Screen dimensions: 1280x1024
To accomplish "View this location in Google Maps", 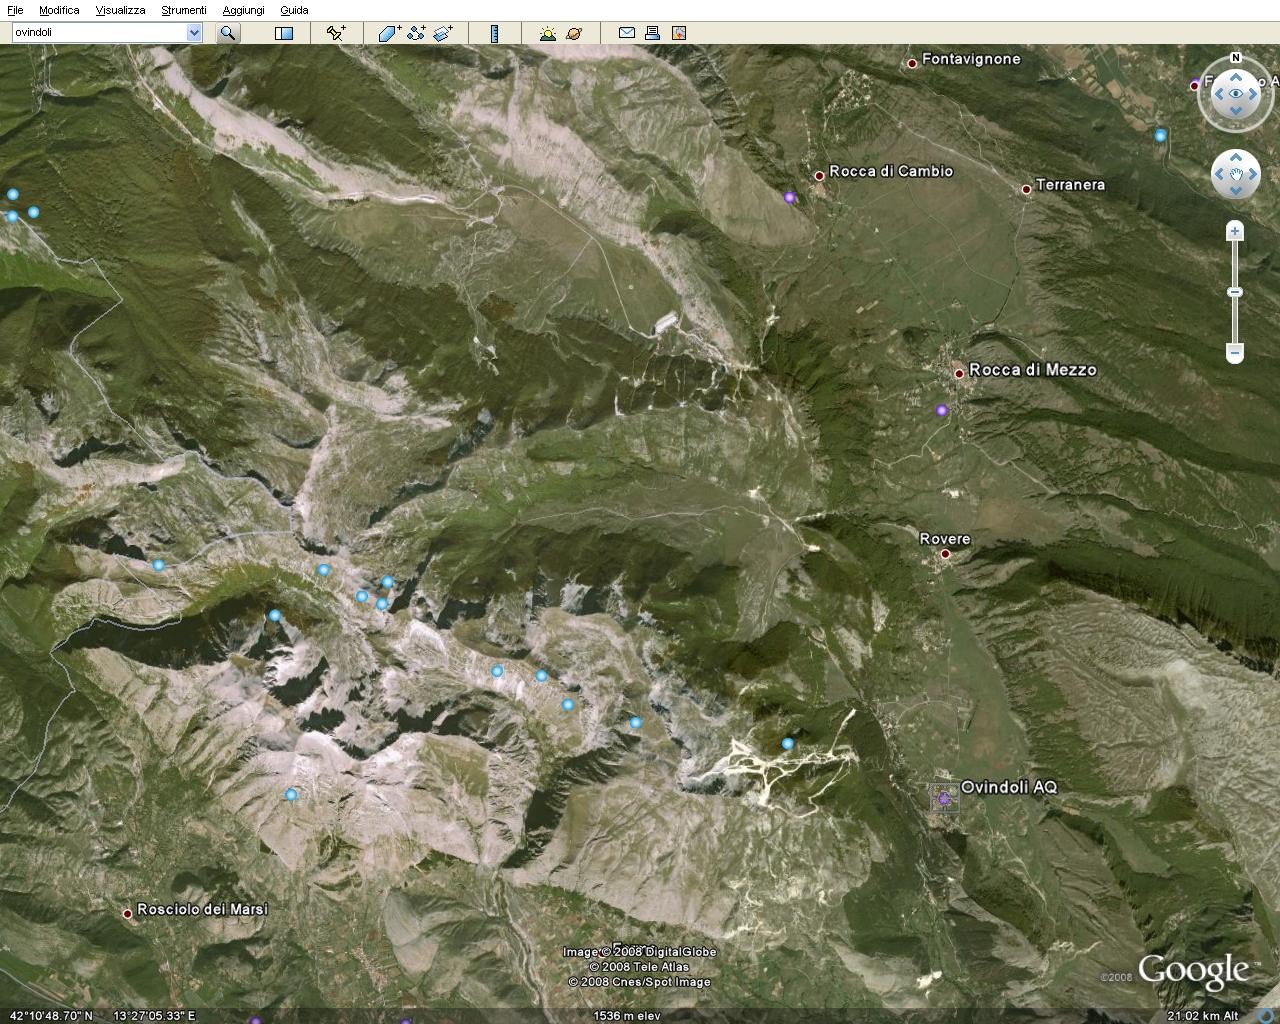I will [679, 33].
